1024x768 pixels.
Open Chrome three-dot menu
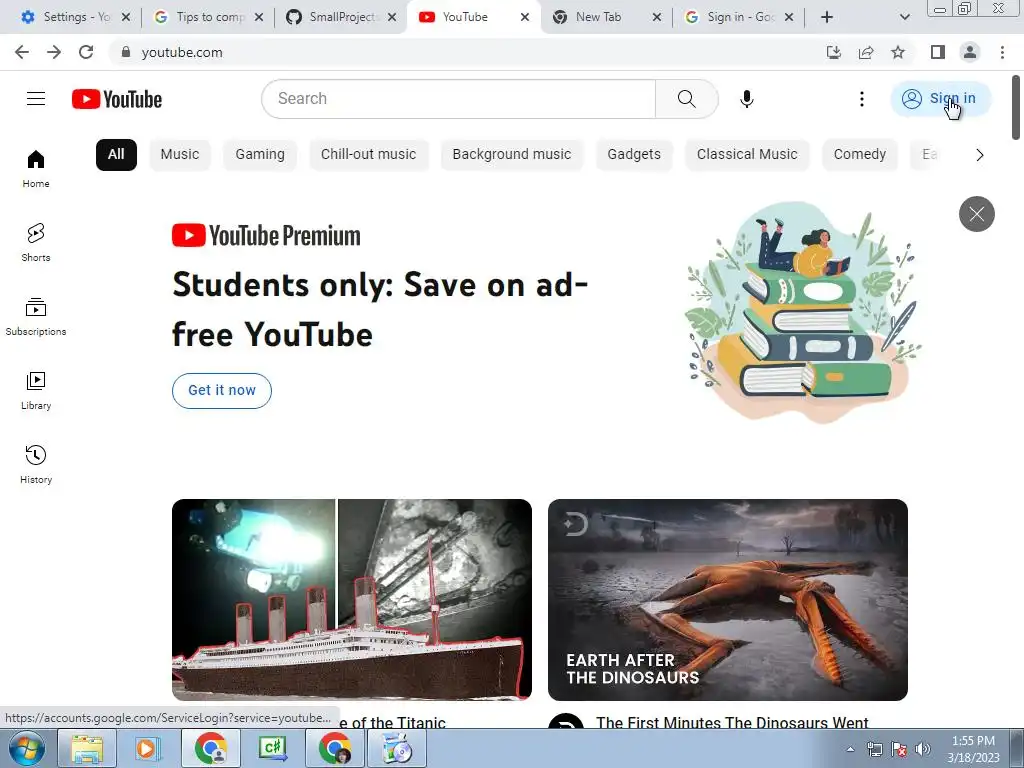click(x=1002, y=52)
